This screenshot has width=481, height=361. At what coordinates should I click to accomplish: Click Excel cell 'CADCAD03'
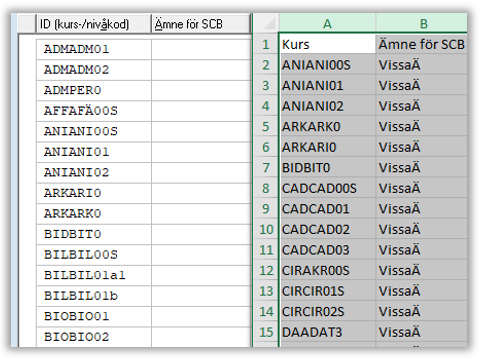[x=327, y=250]
